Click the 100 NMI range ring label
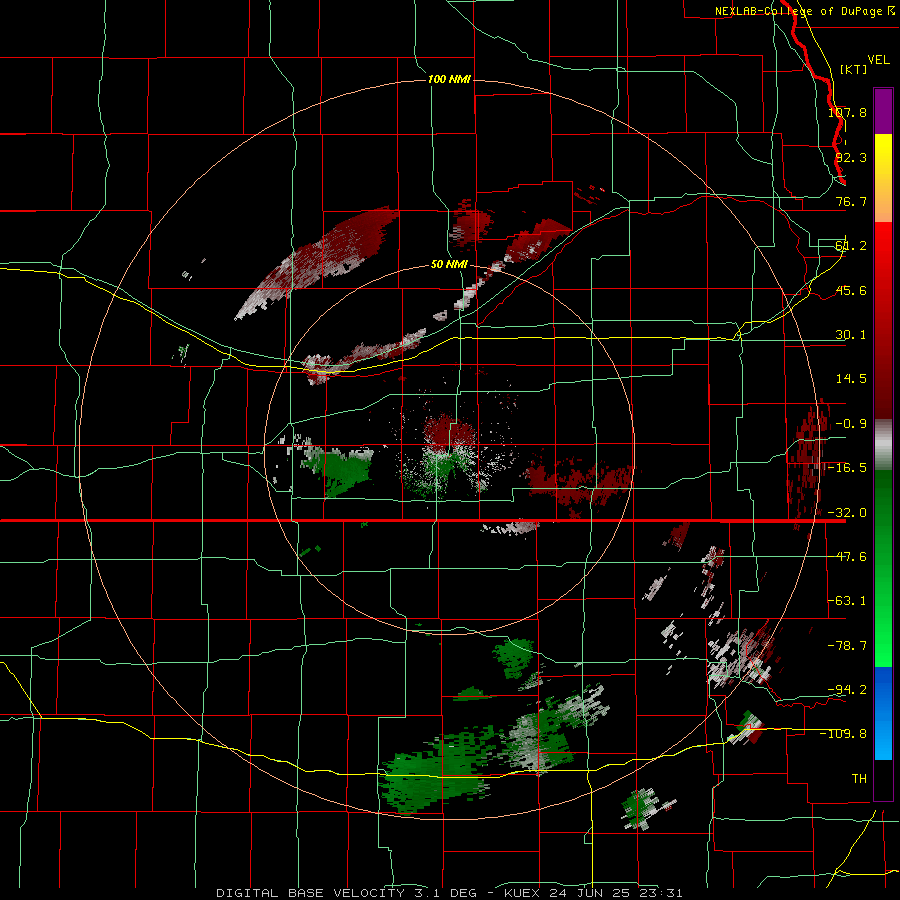Image resolution: width=900 pixels, height=900 pixels. [449, 79]
